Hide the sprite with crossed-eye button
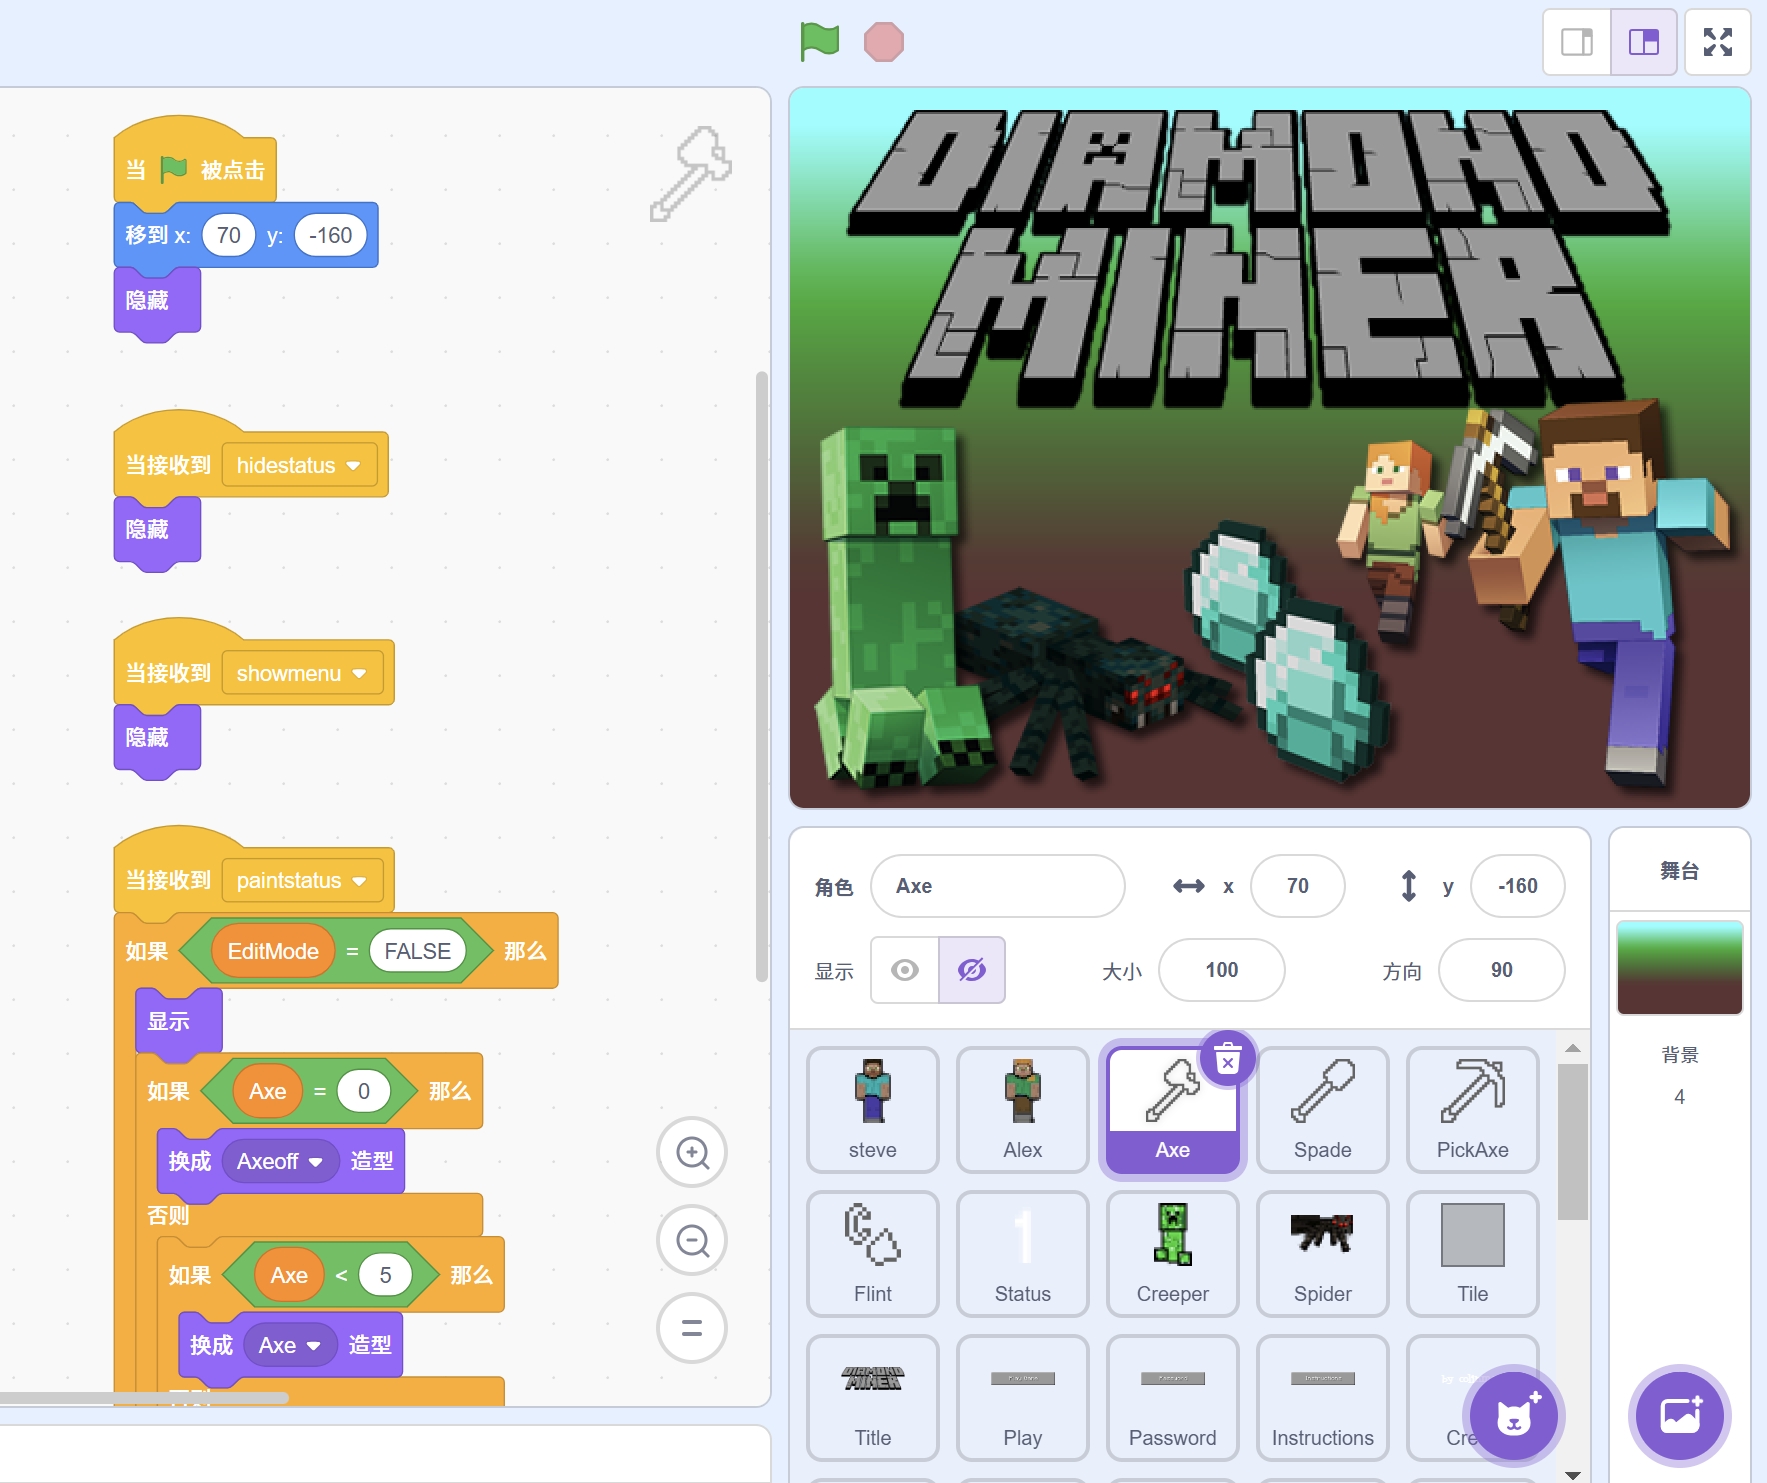Viewport: 1767px width, 1483px height. click(971, 970)
